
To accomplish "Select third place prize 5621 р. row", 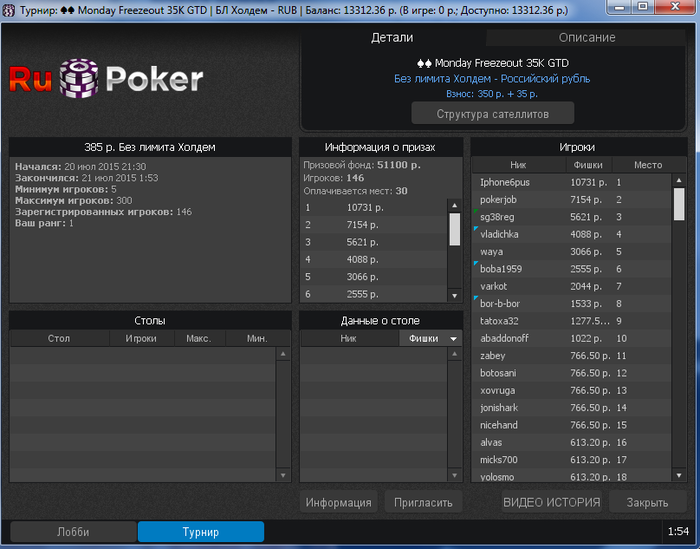I will pos(374,242).
